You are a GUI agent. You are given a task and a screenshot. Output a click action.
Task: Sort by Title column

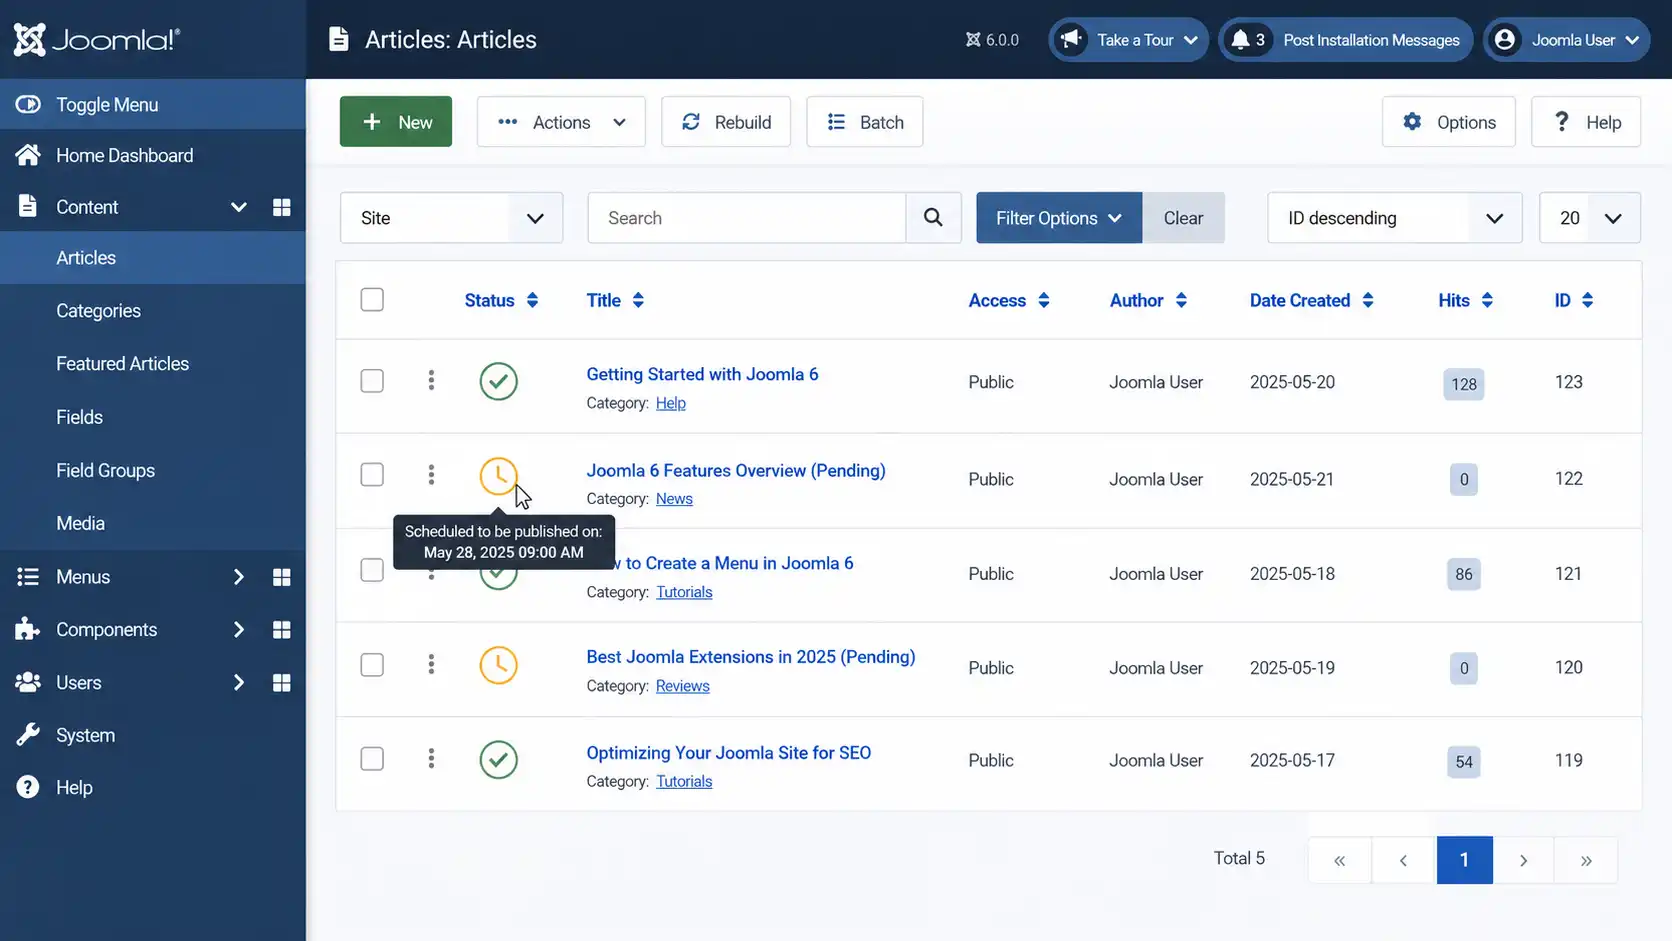tap(615, 300)
